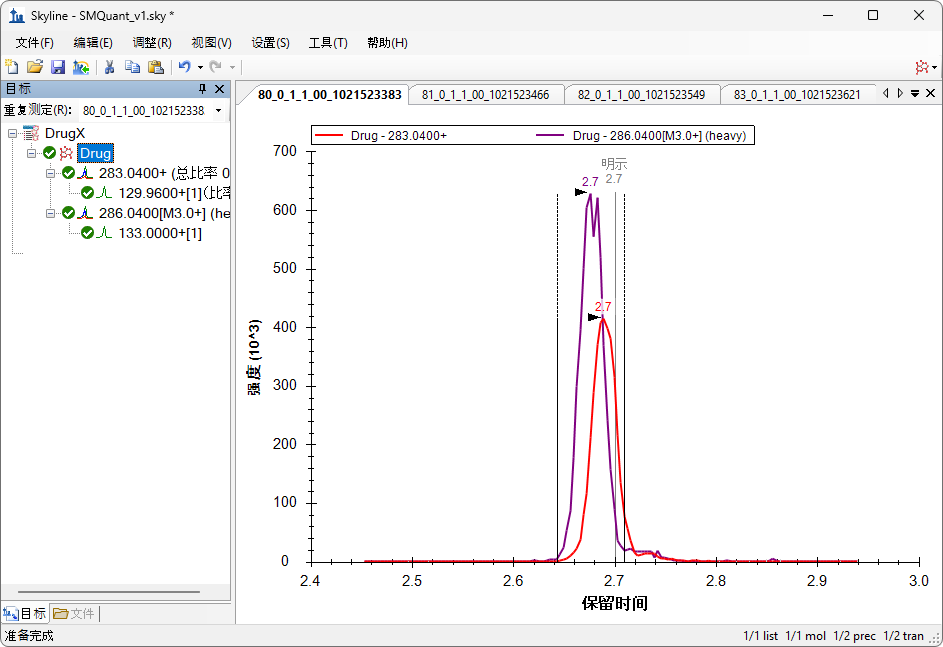Screen dimensions: 943x647
Task: Open the 重复测定 replicate dropdown
Action: (218, 110)
